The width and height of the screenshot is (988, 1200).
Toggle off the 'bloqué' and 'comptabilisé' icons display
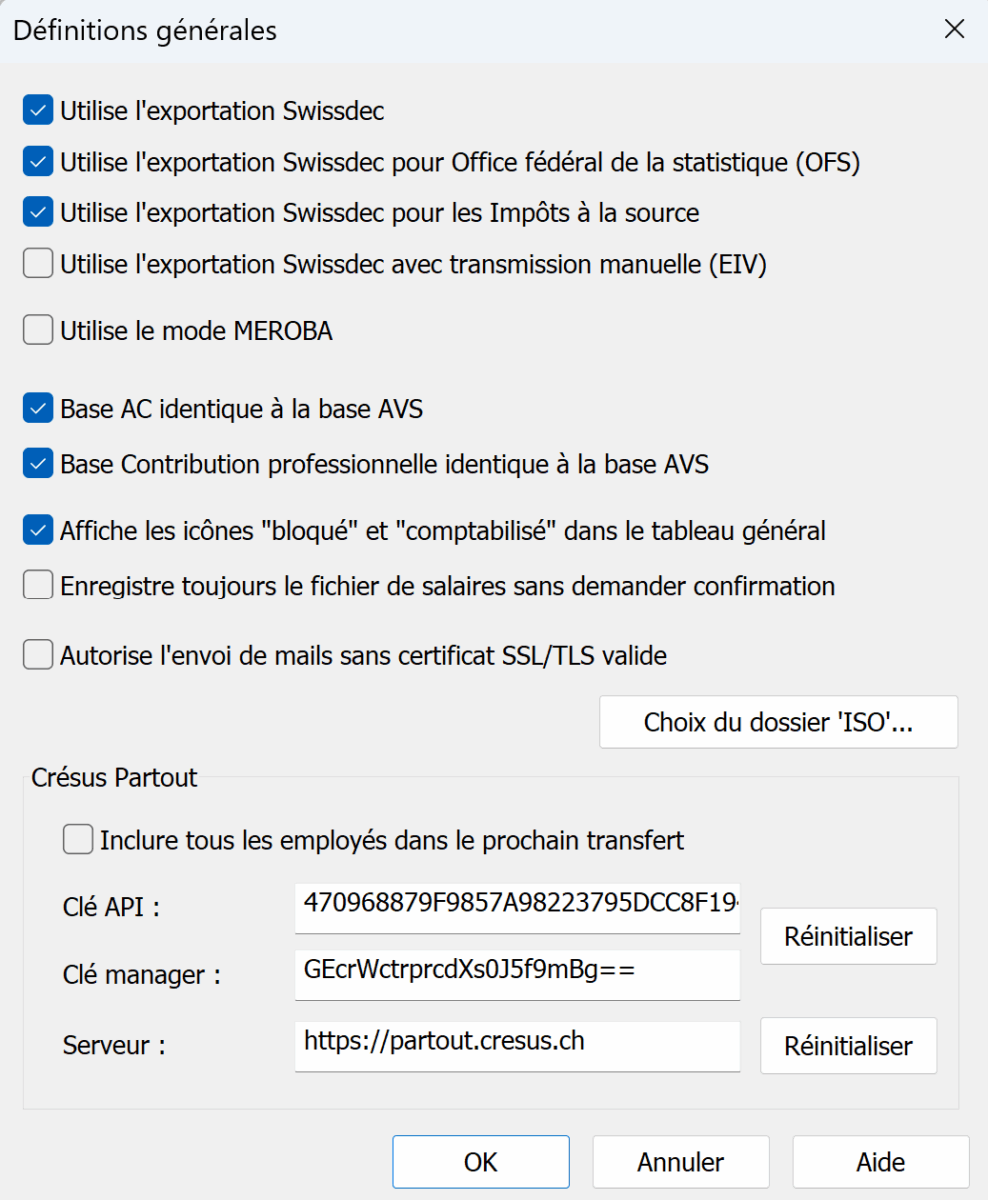pos(37,530)
